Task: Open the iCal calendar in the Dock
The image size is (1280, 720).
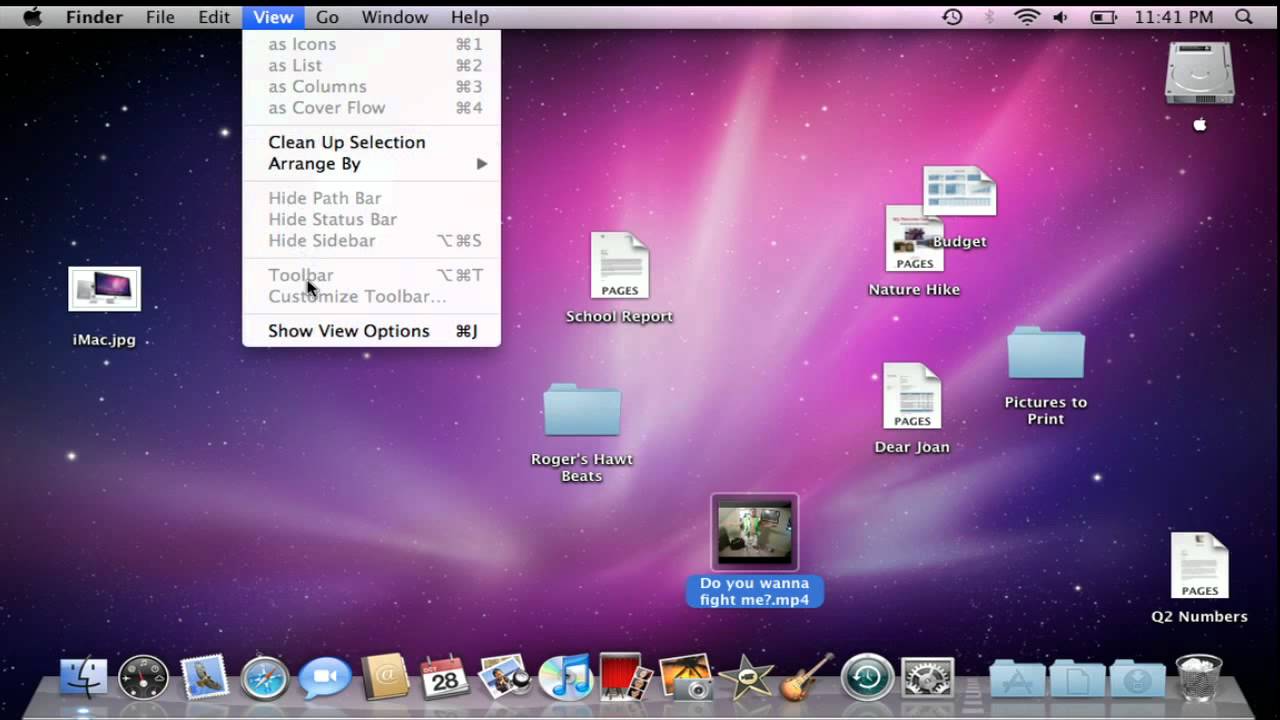Action: (x=443, y=677)
